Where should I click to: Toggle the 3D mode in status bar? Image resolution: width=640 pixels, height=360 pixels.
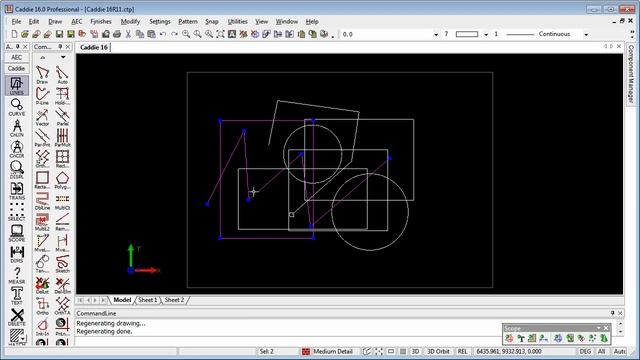tap(415, 351)
